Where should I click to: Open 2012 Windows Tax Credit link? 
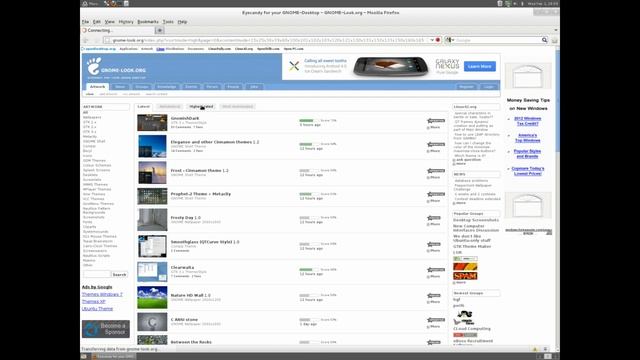[527, 121]
